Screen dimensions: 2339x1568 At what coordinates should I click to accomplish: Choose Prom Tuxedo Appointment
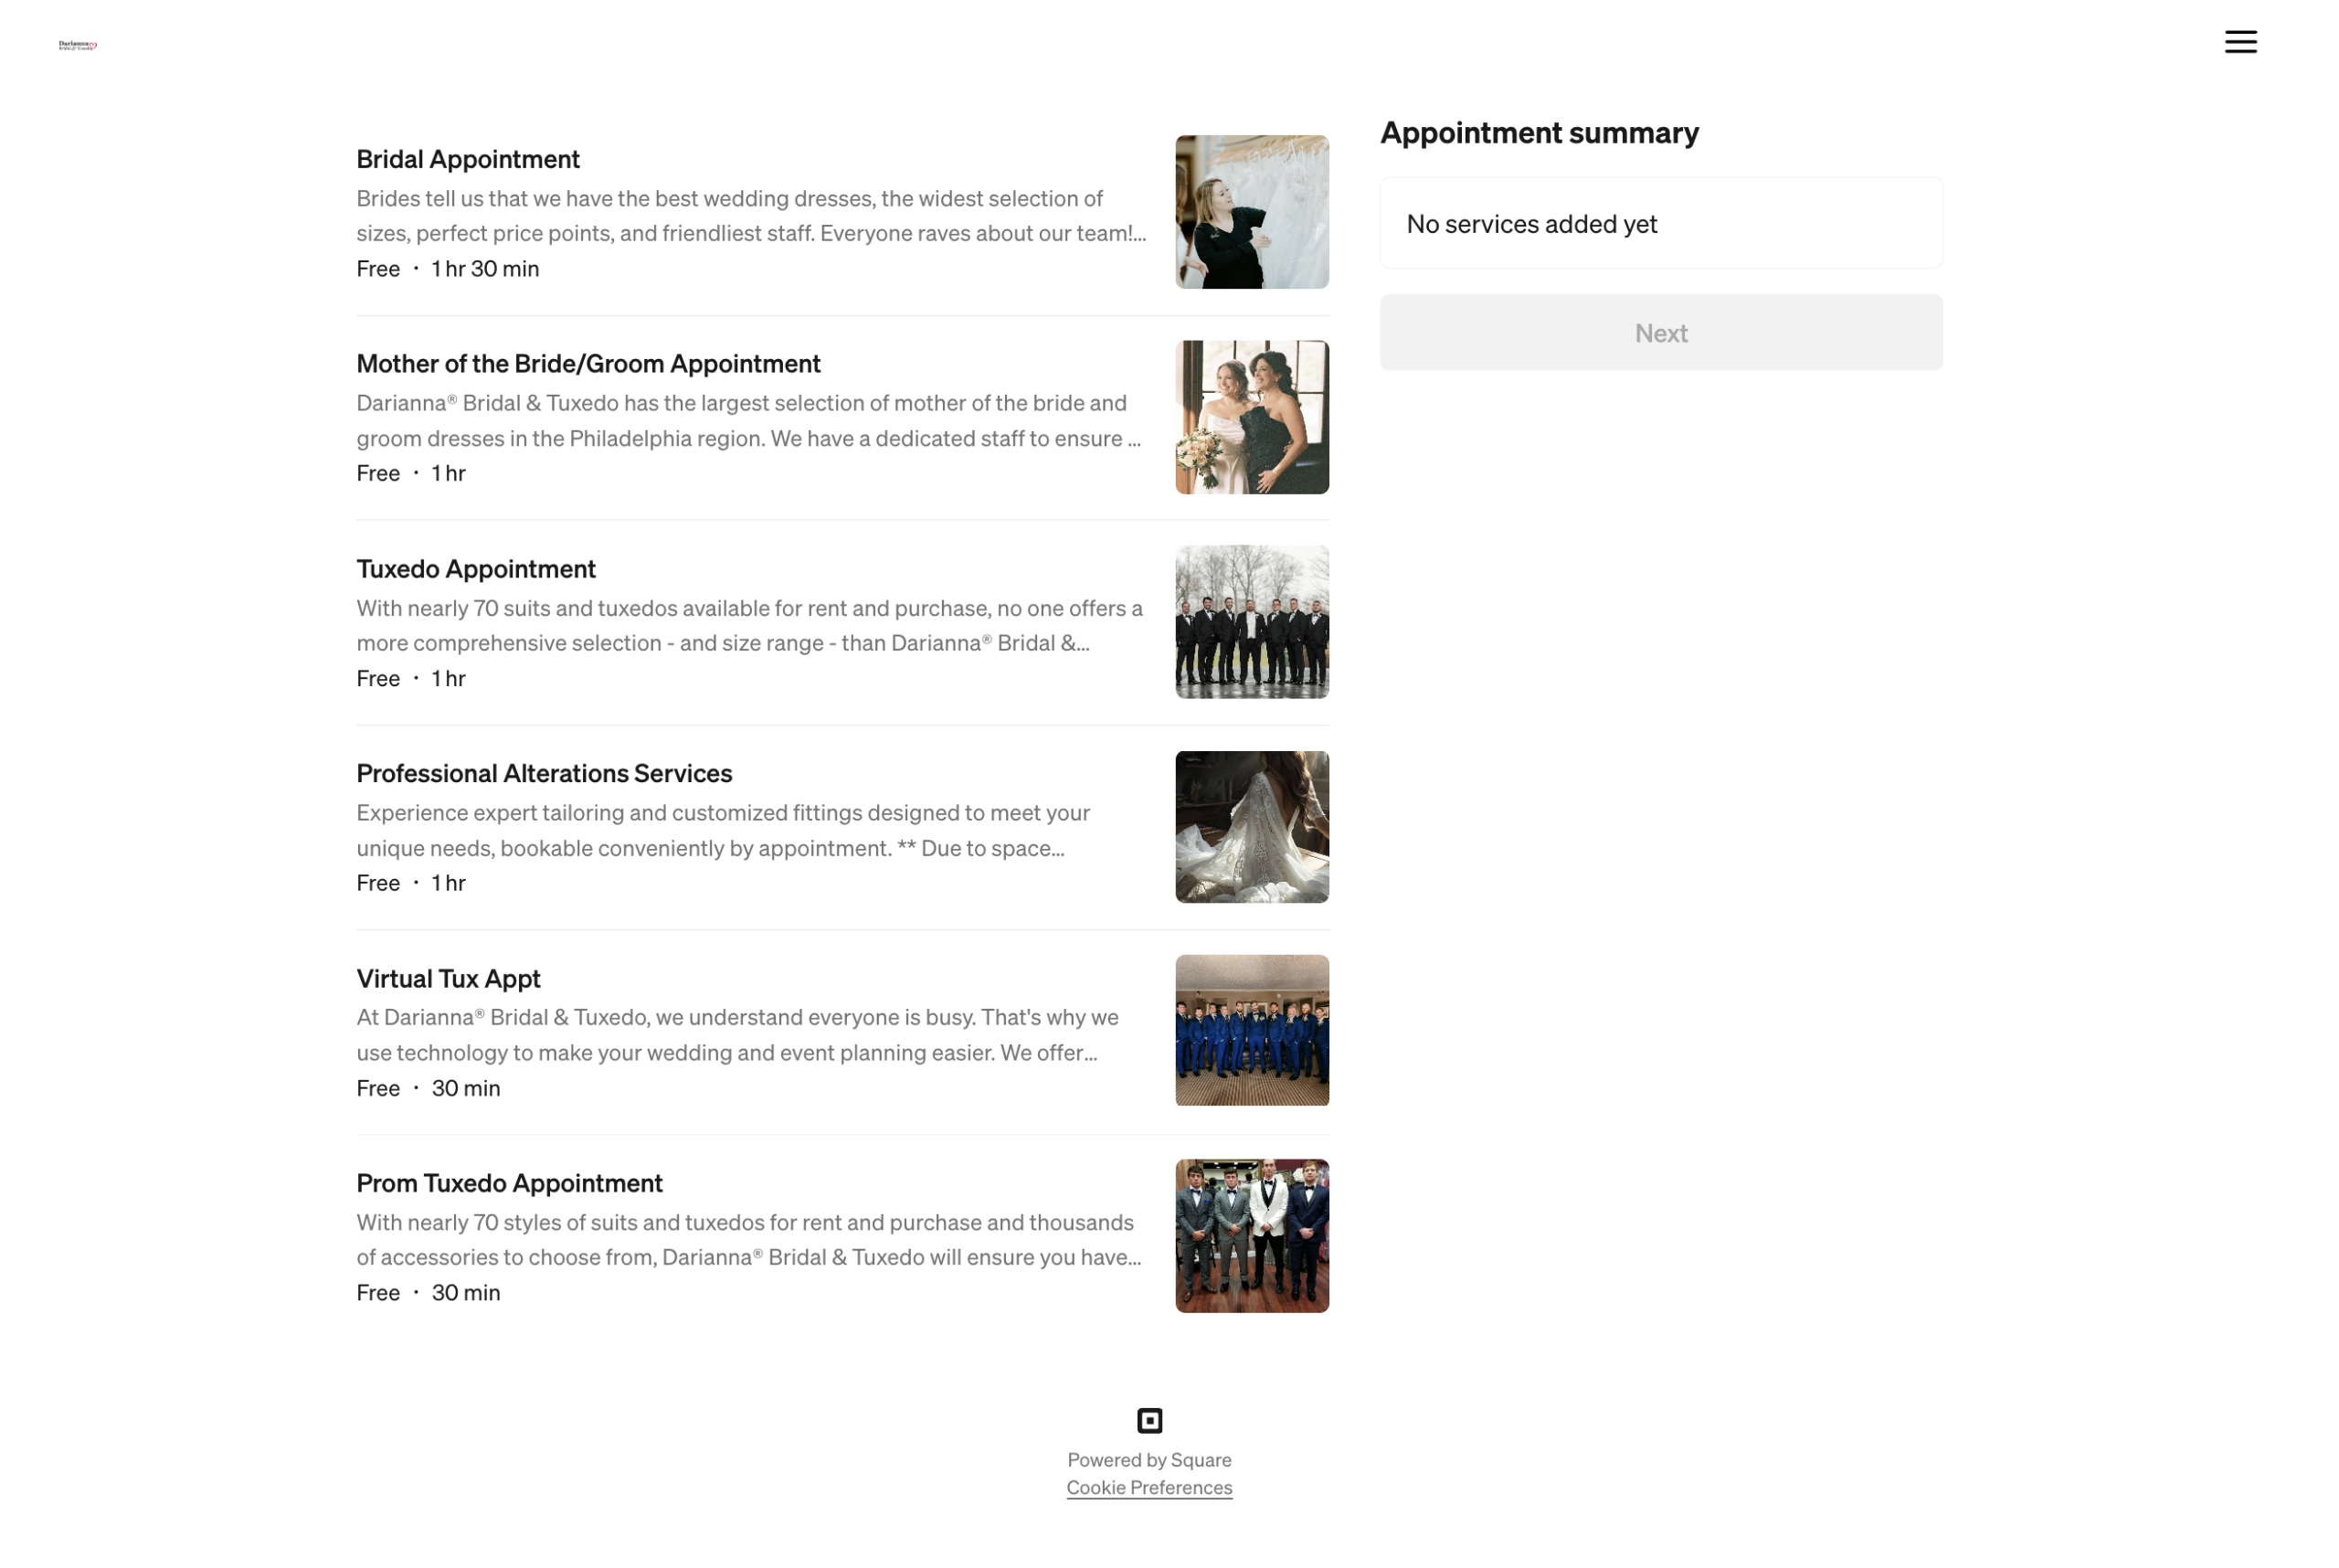pos(509,1183)
